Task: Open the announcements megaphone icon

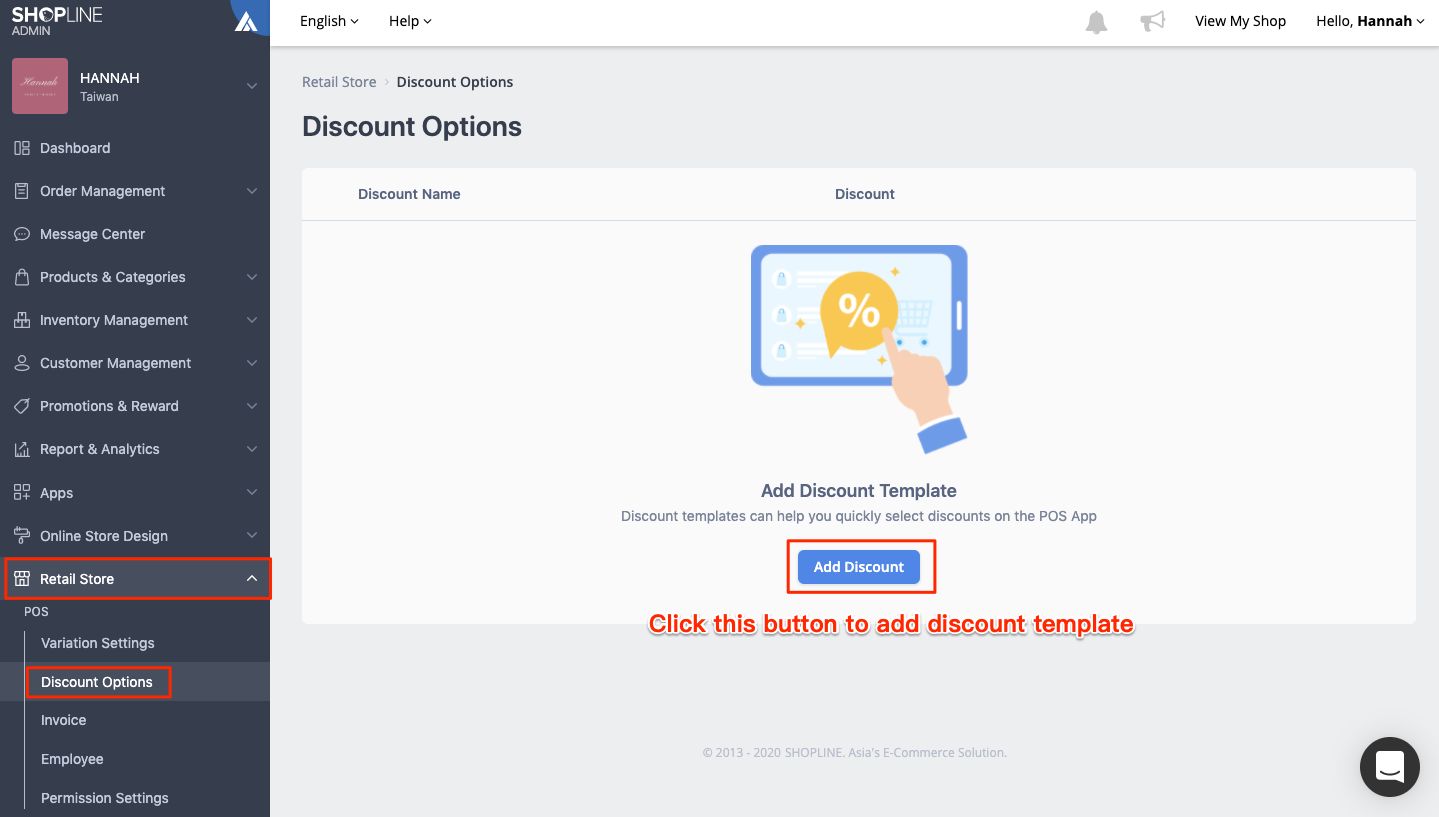Action: (x=1153, y=21)
